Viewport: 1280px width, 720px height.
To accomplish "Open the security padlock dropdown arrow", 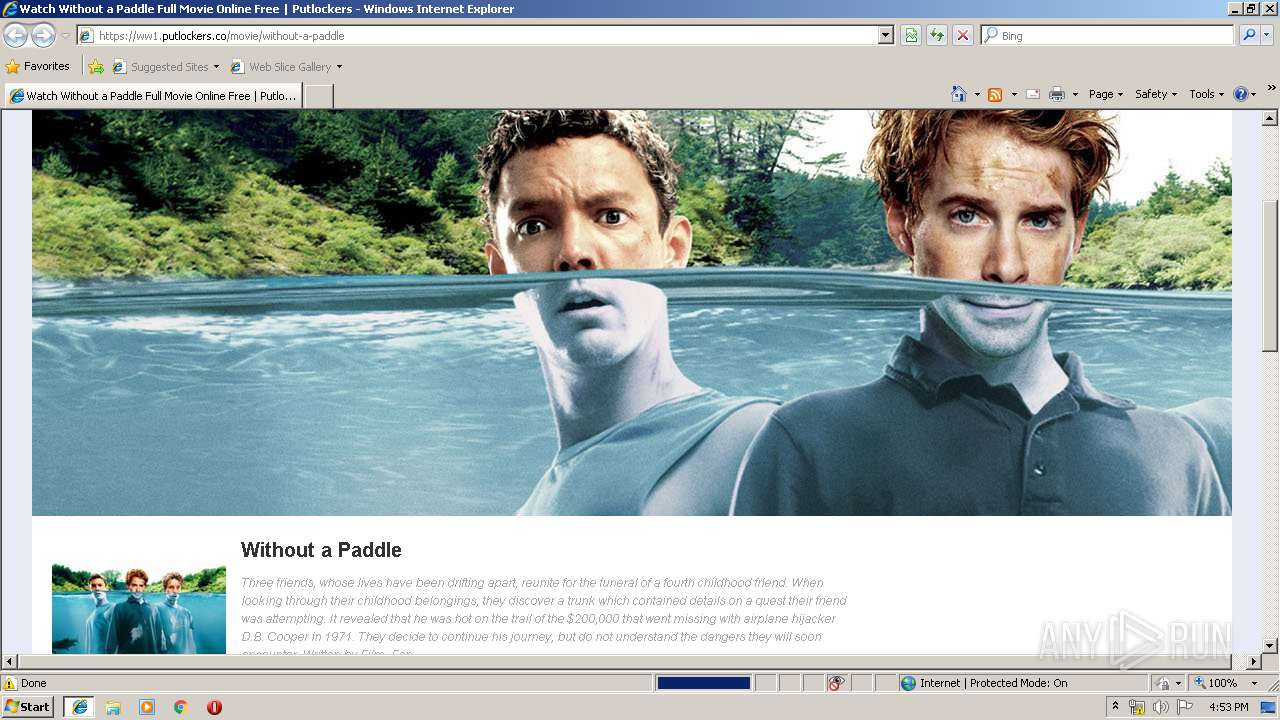I will pos(1178,683).
